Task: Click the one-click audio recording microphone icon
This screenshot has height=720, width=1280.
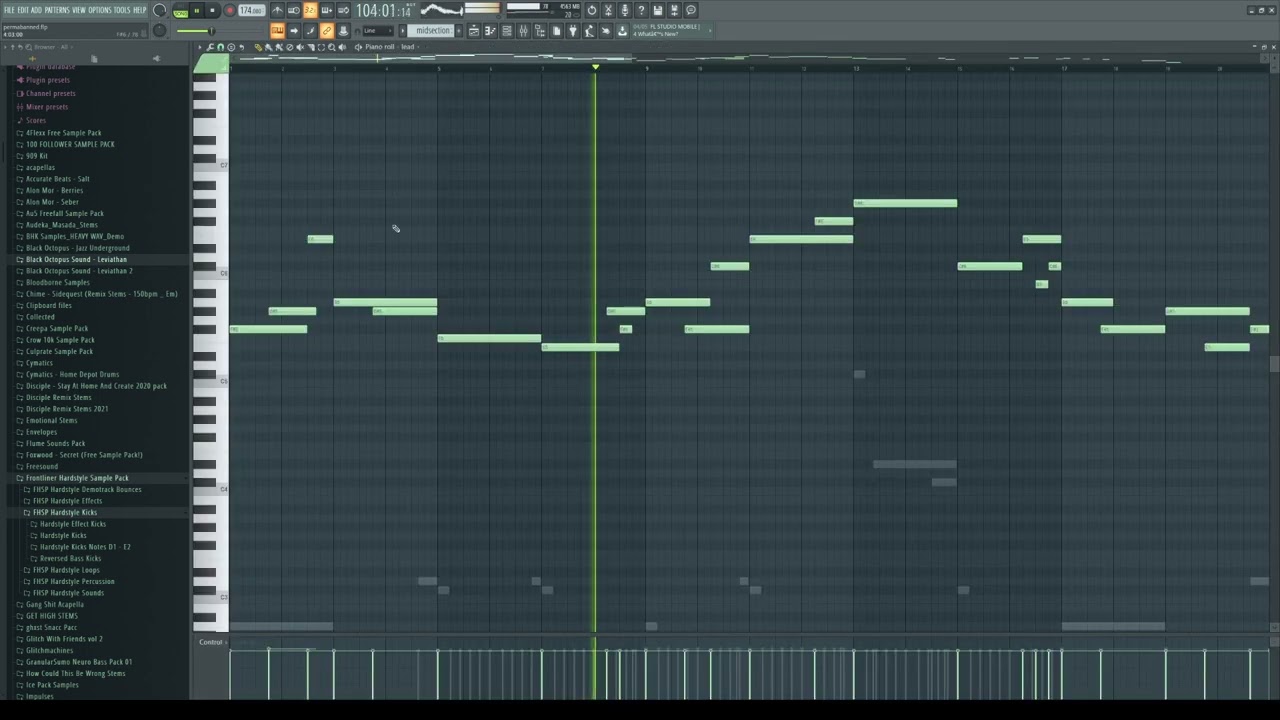Action: coord(624,10)
